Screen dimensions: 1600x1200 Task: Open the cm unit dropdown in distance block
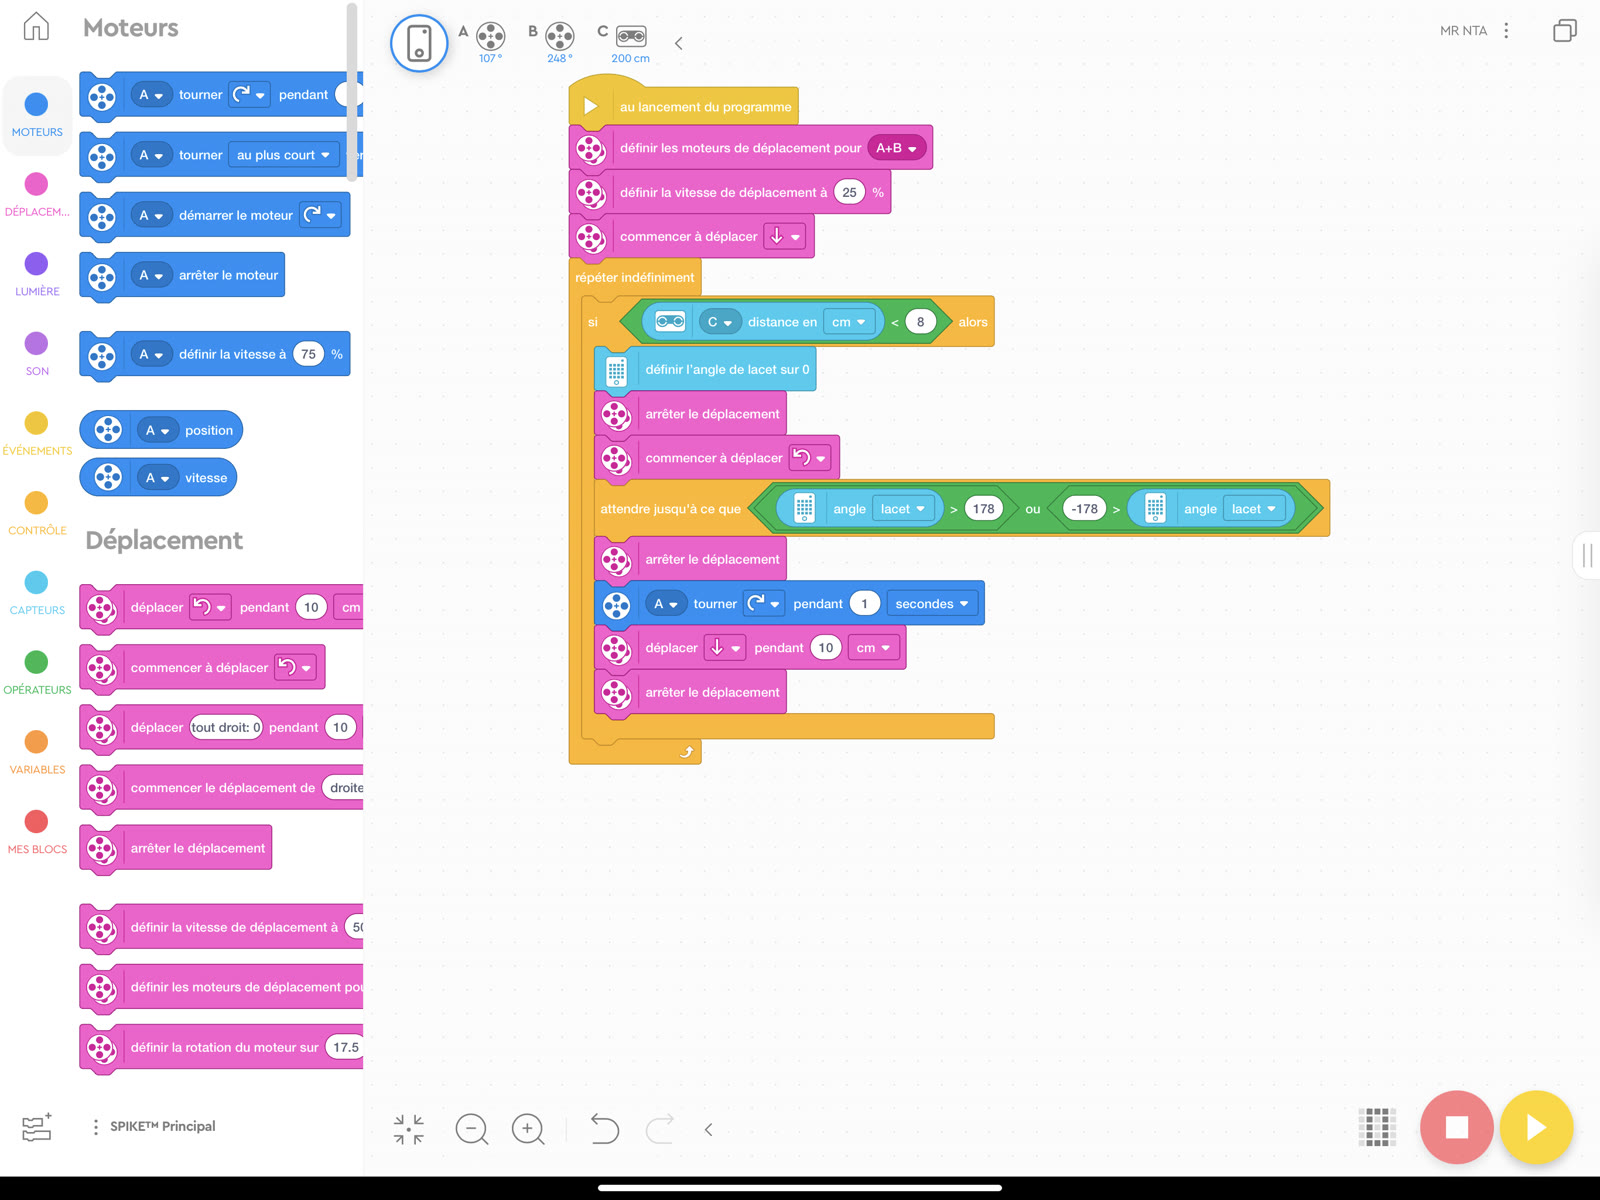coord(849,322)
